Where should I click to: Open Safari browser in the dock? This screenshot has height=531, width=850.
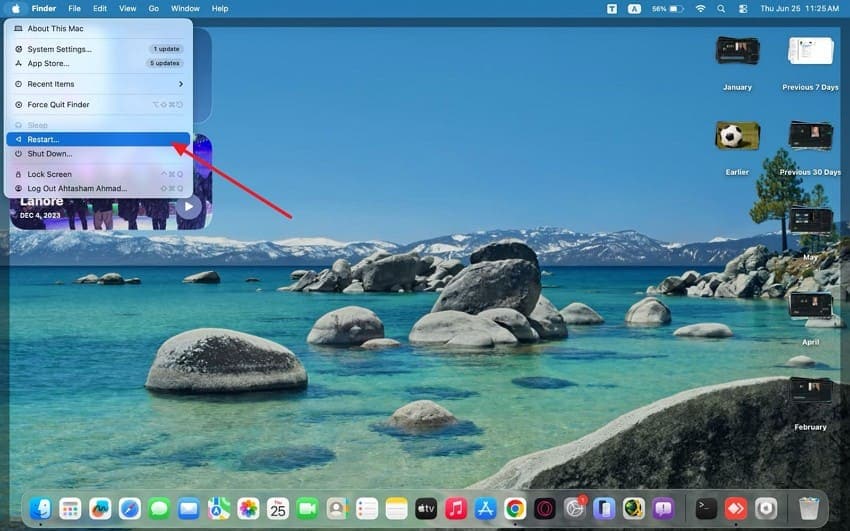pyautogui.click(x=130, y=509)
